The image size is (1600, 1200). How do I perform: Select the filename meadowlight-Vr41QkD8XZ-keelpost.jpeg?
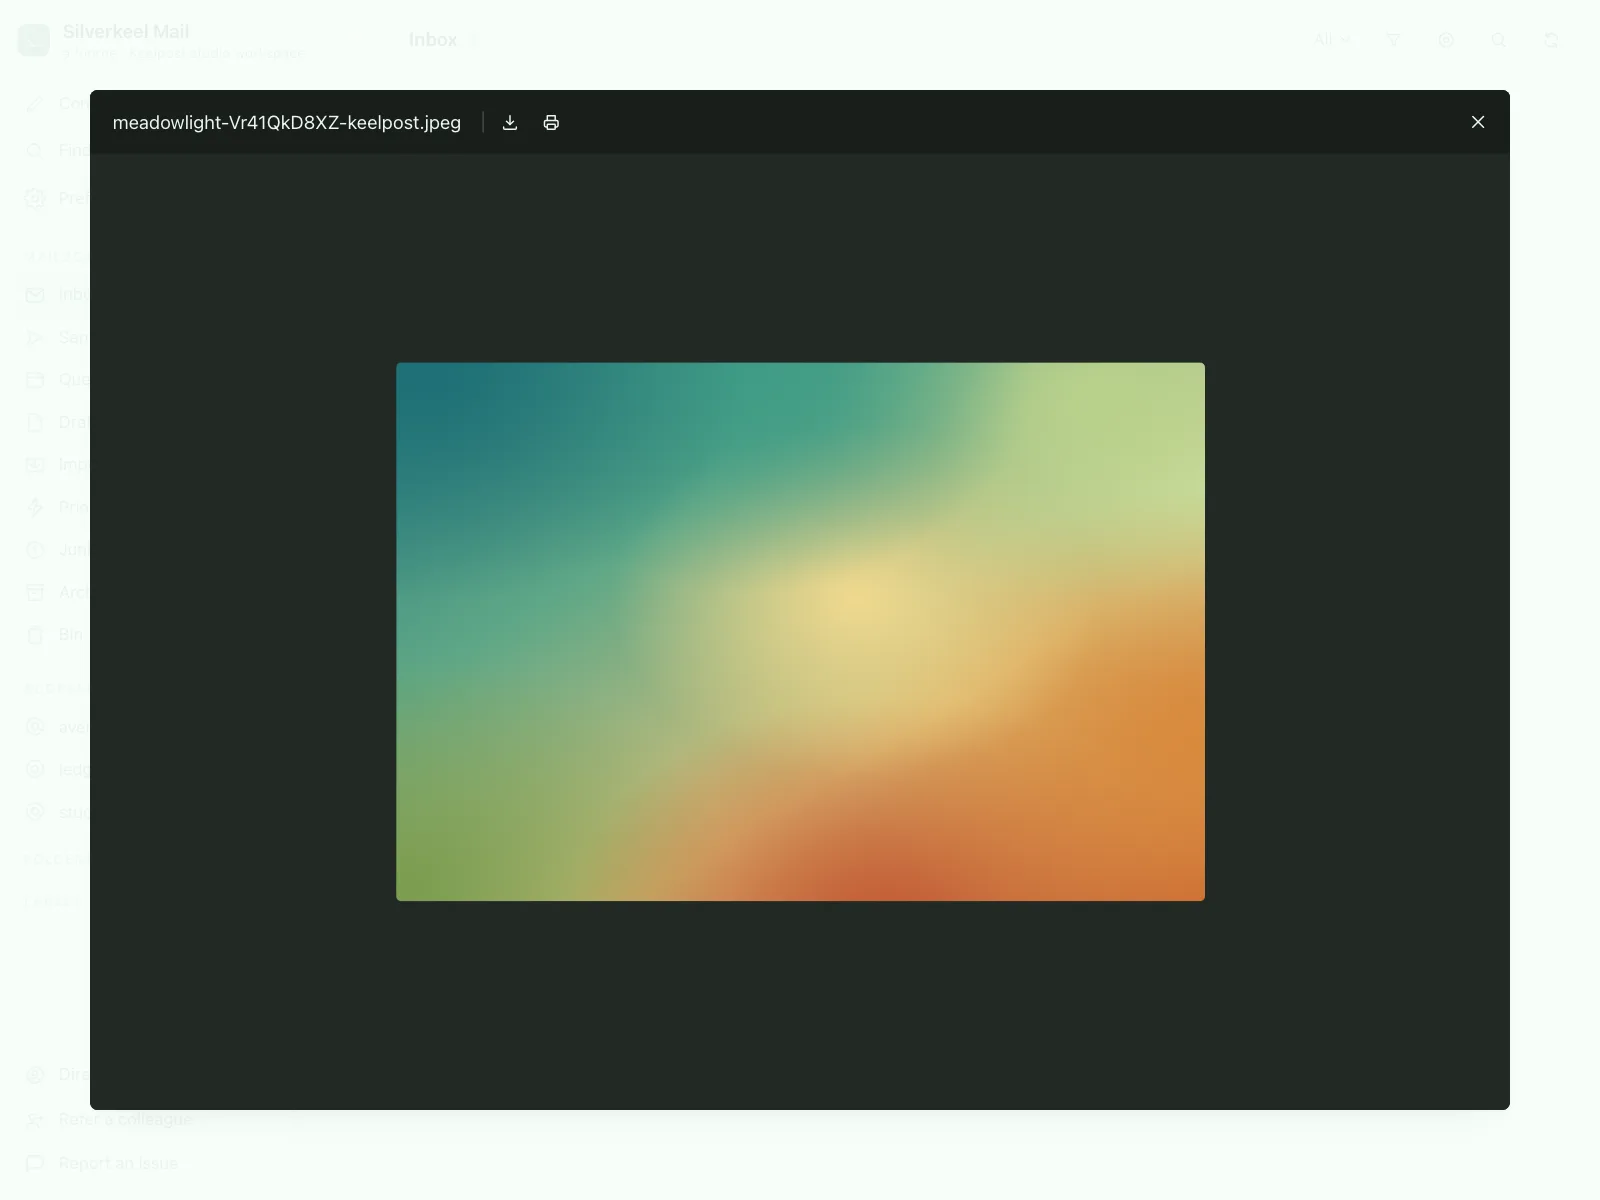click(x=287, y=122)
